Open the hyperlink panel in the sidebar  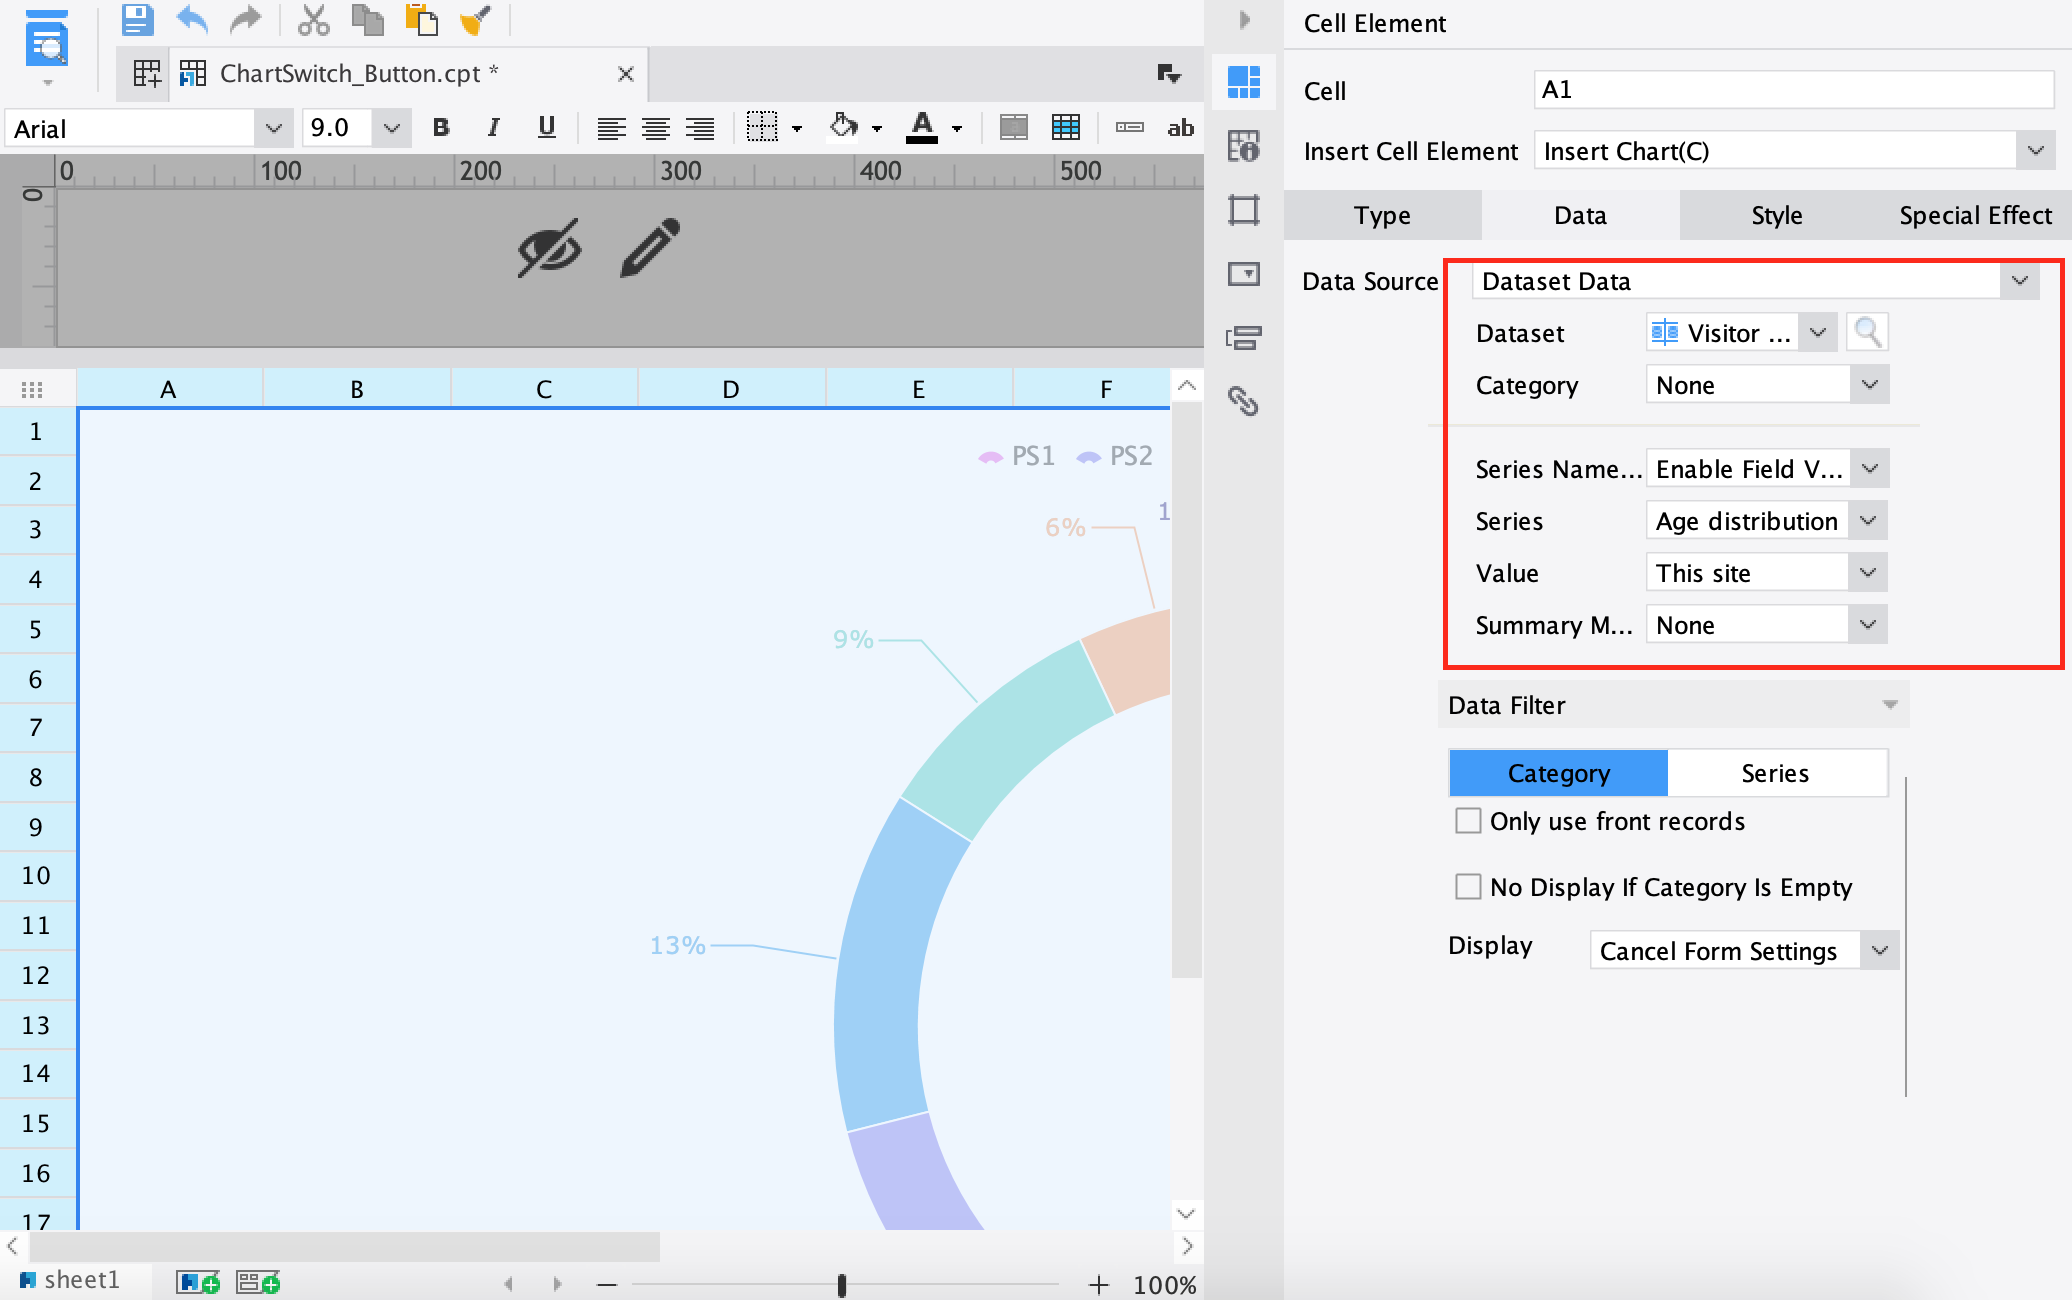tap(1243, 401)
